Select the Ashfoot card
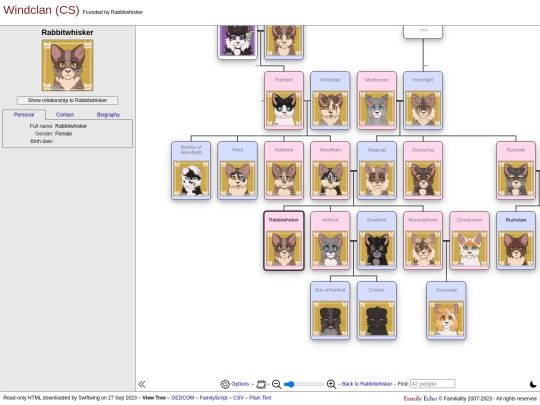 coord(330,241)
